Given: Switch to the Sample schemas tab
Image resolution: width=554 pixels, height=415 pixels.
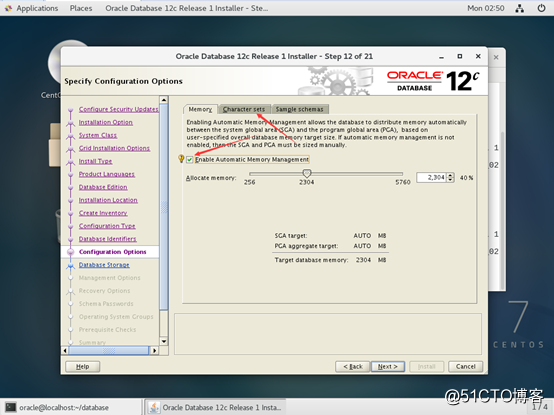Looking at the screenshot, I should (300, 109).
